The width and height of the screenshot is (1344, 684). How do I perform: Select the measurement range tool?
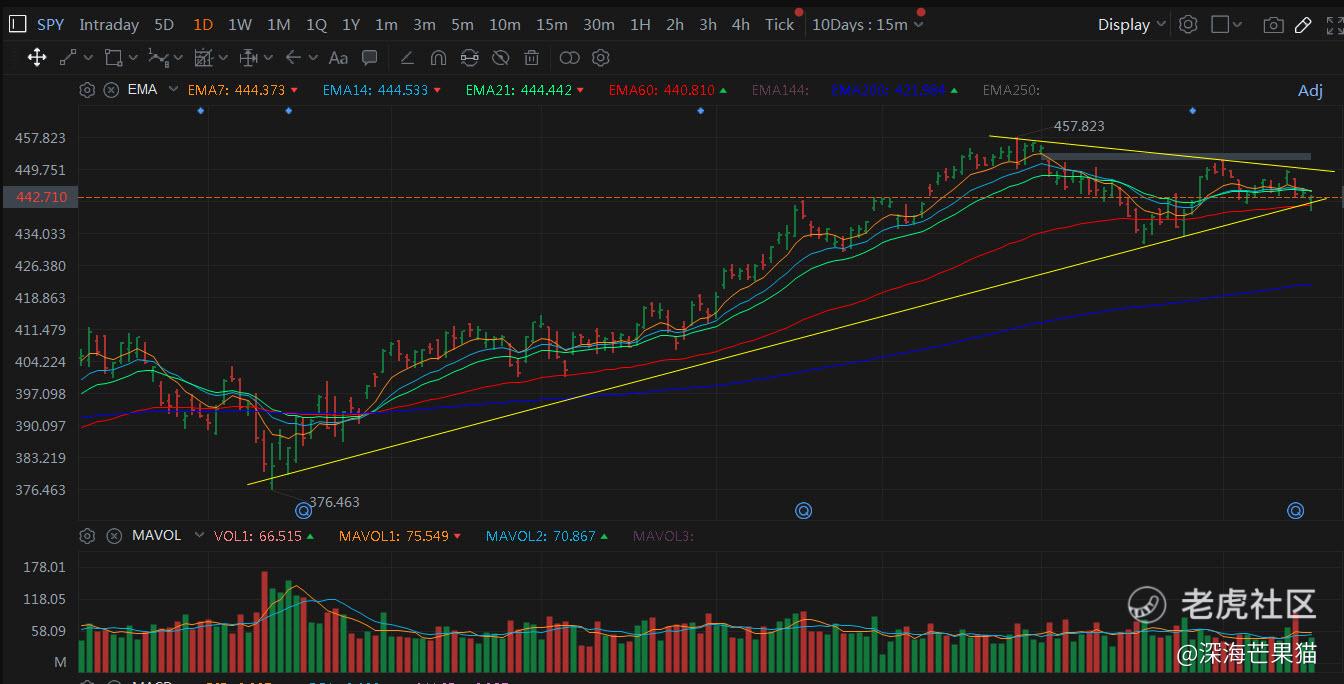(249, 58)
